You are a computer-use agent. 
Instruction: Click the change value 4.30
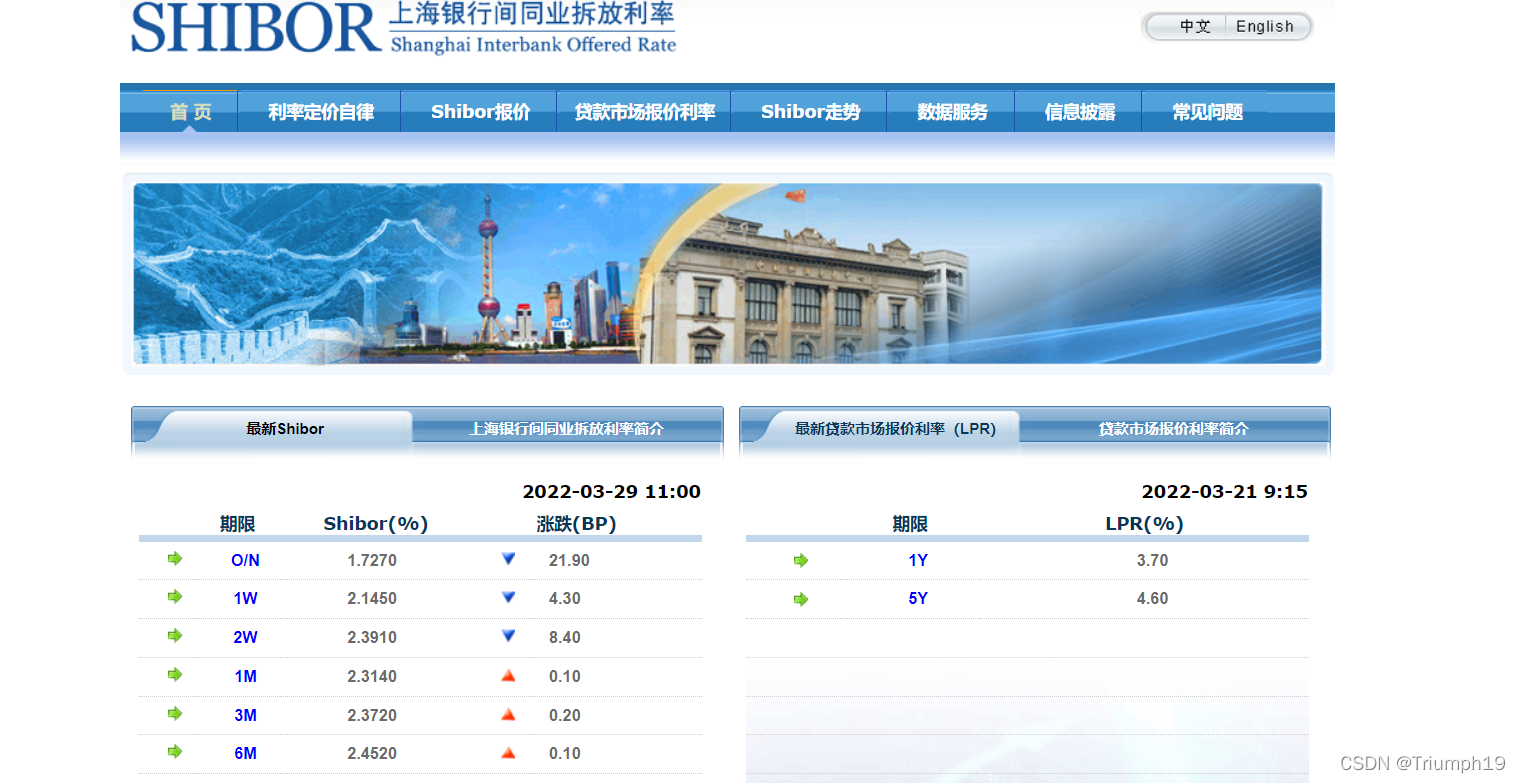pos(565,598)
